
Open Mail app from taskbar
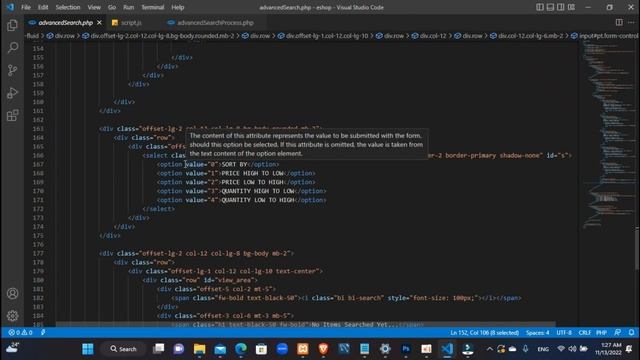220,349
